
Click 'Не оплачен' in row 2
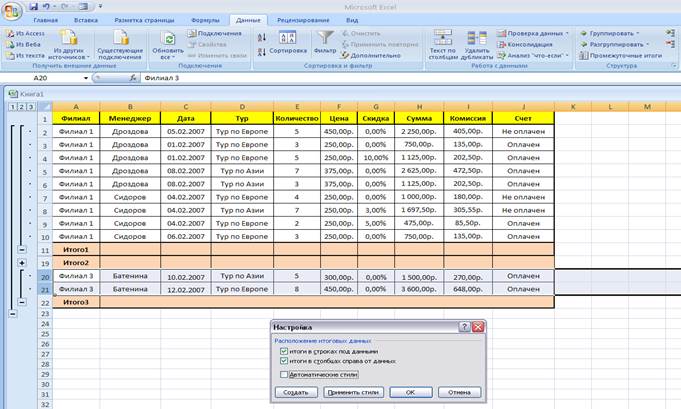[523, 132]
